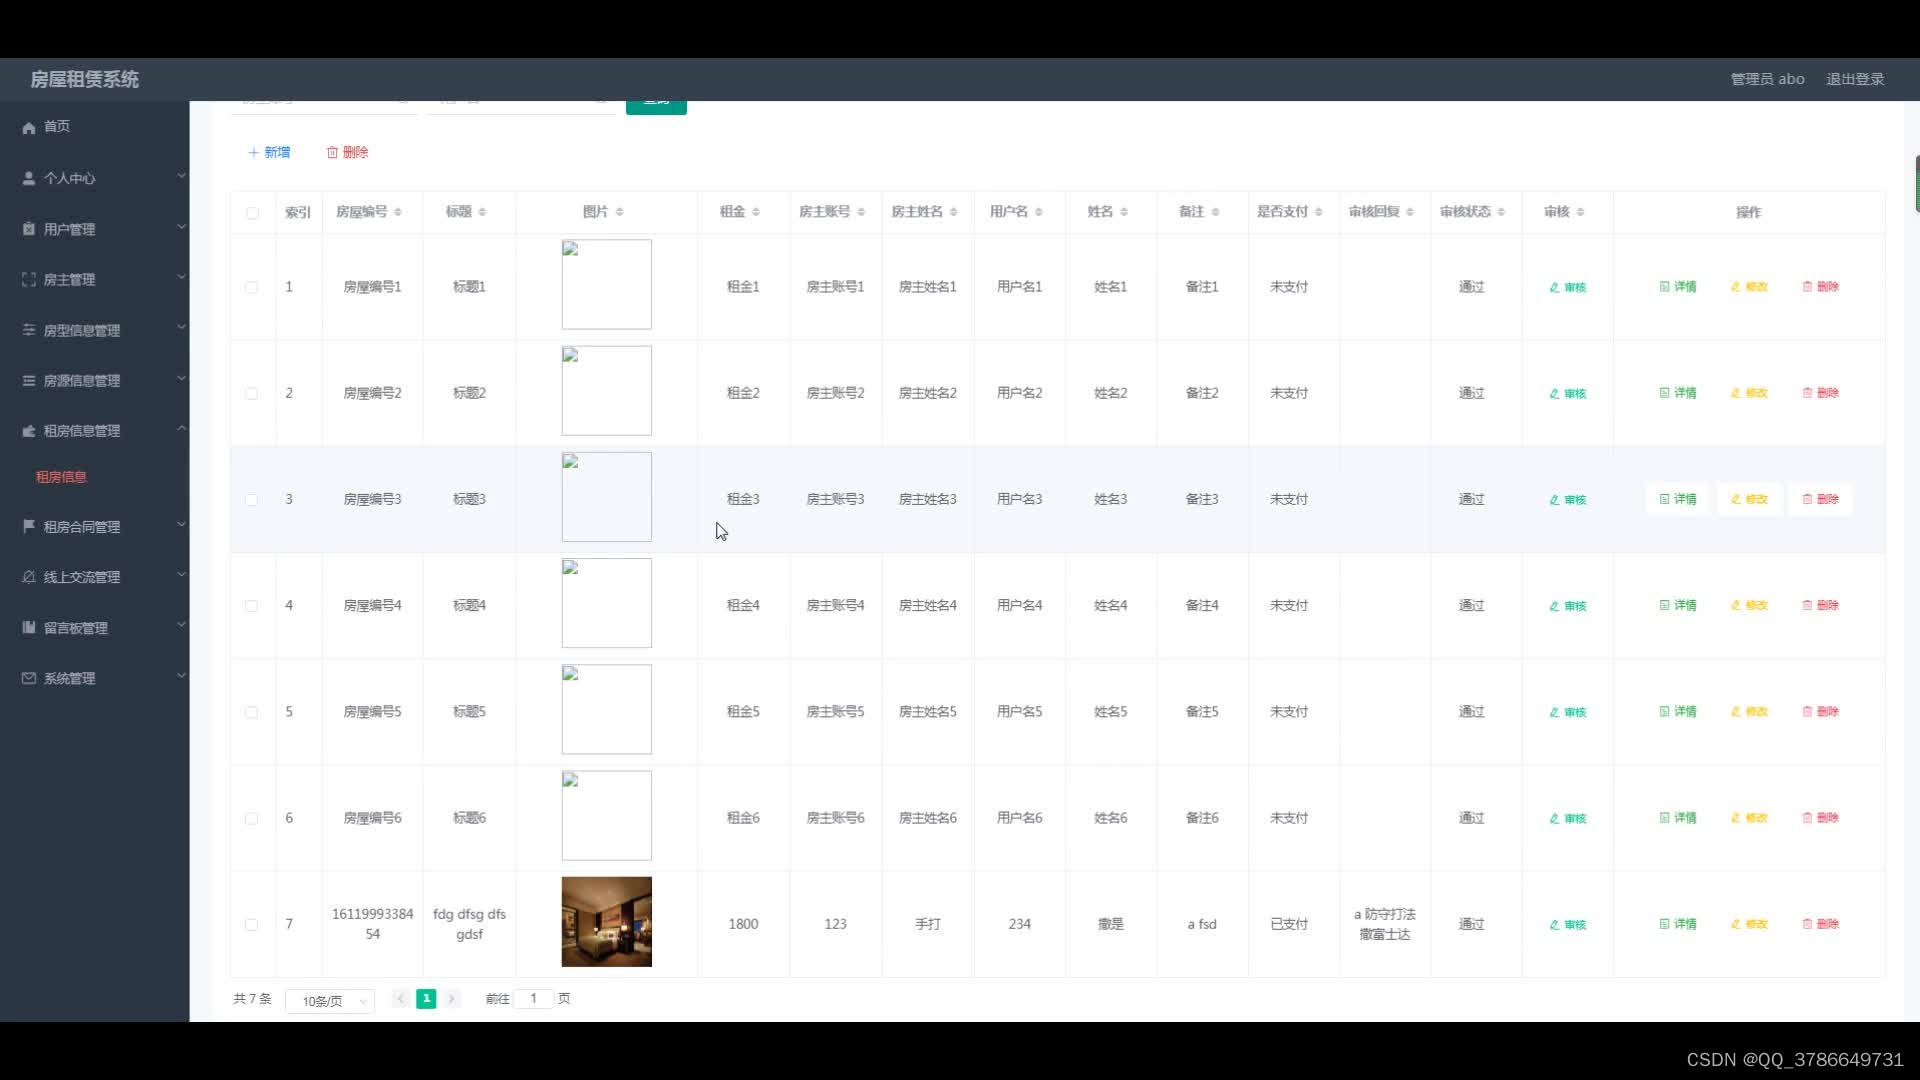1920x1080 pixels.
Task: Collapse 租房信息管理 menu chevron
Action: point(181,428)
